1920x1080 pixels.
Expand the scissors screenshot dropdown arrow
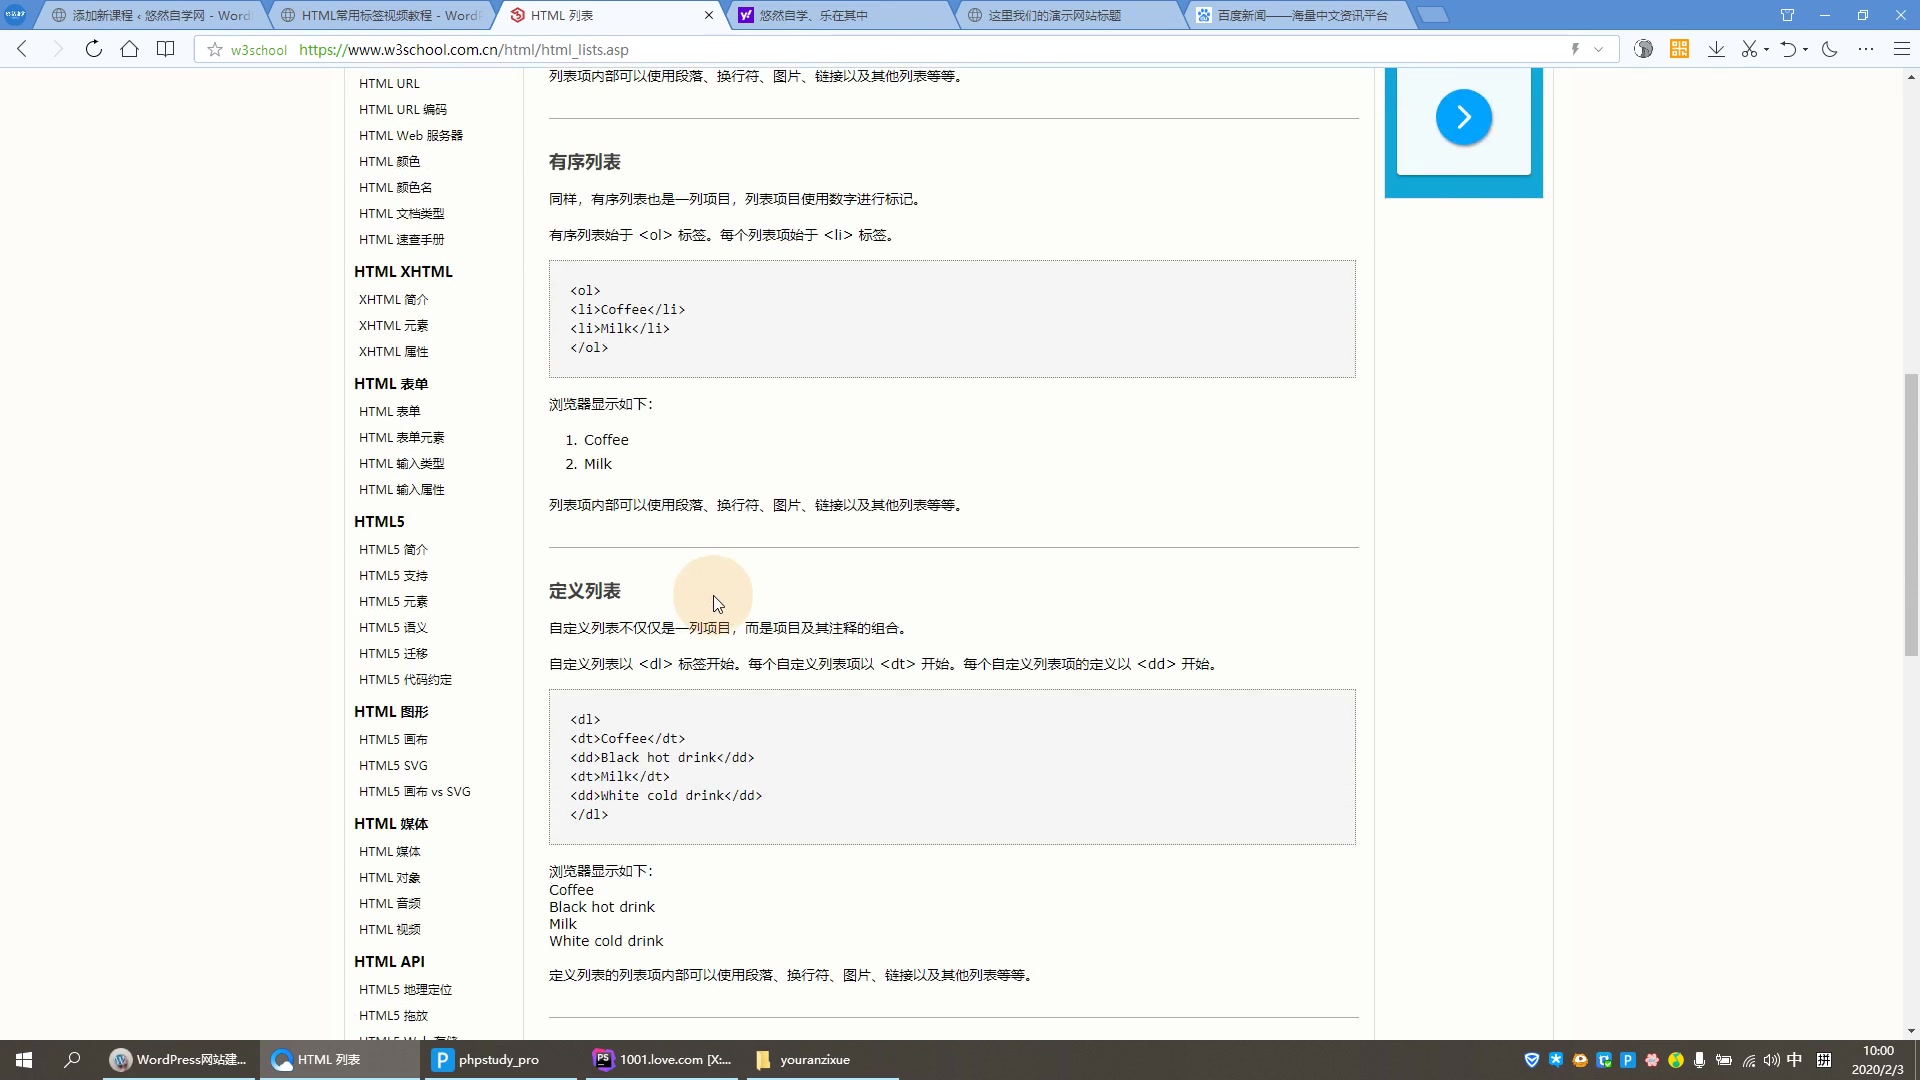click(x=1766, y=50)
